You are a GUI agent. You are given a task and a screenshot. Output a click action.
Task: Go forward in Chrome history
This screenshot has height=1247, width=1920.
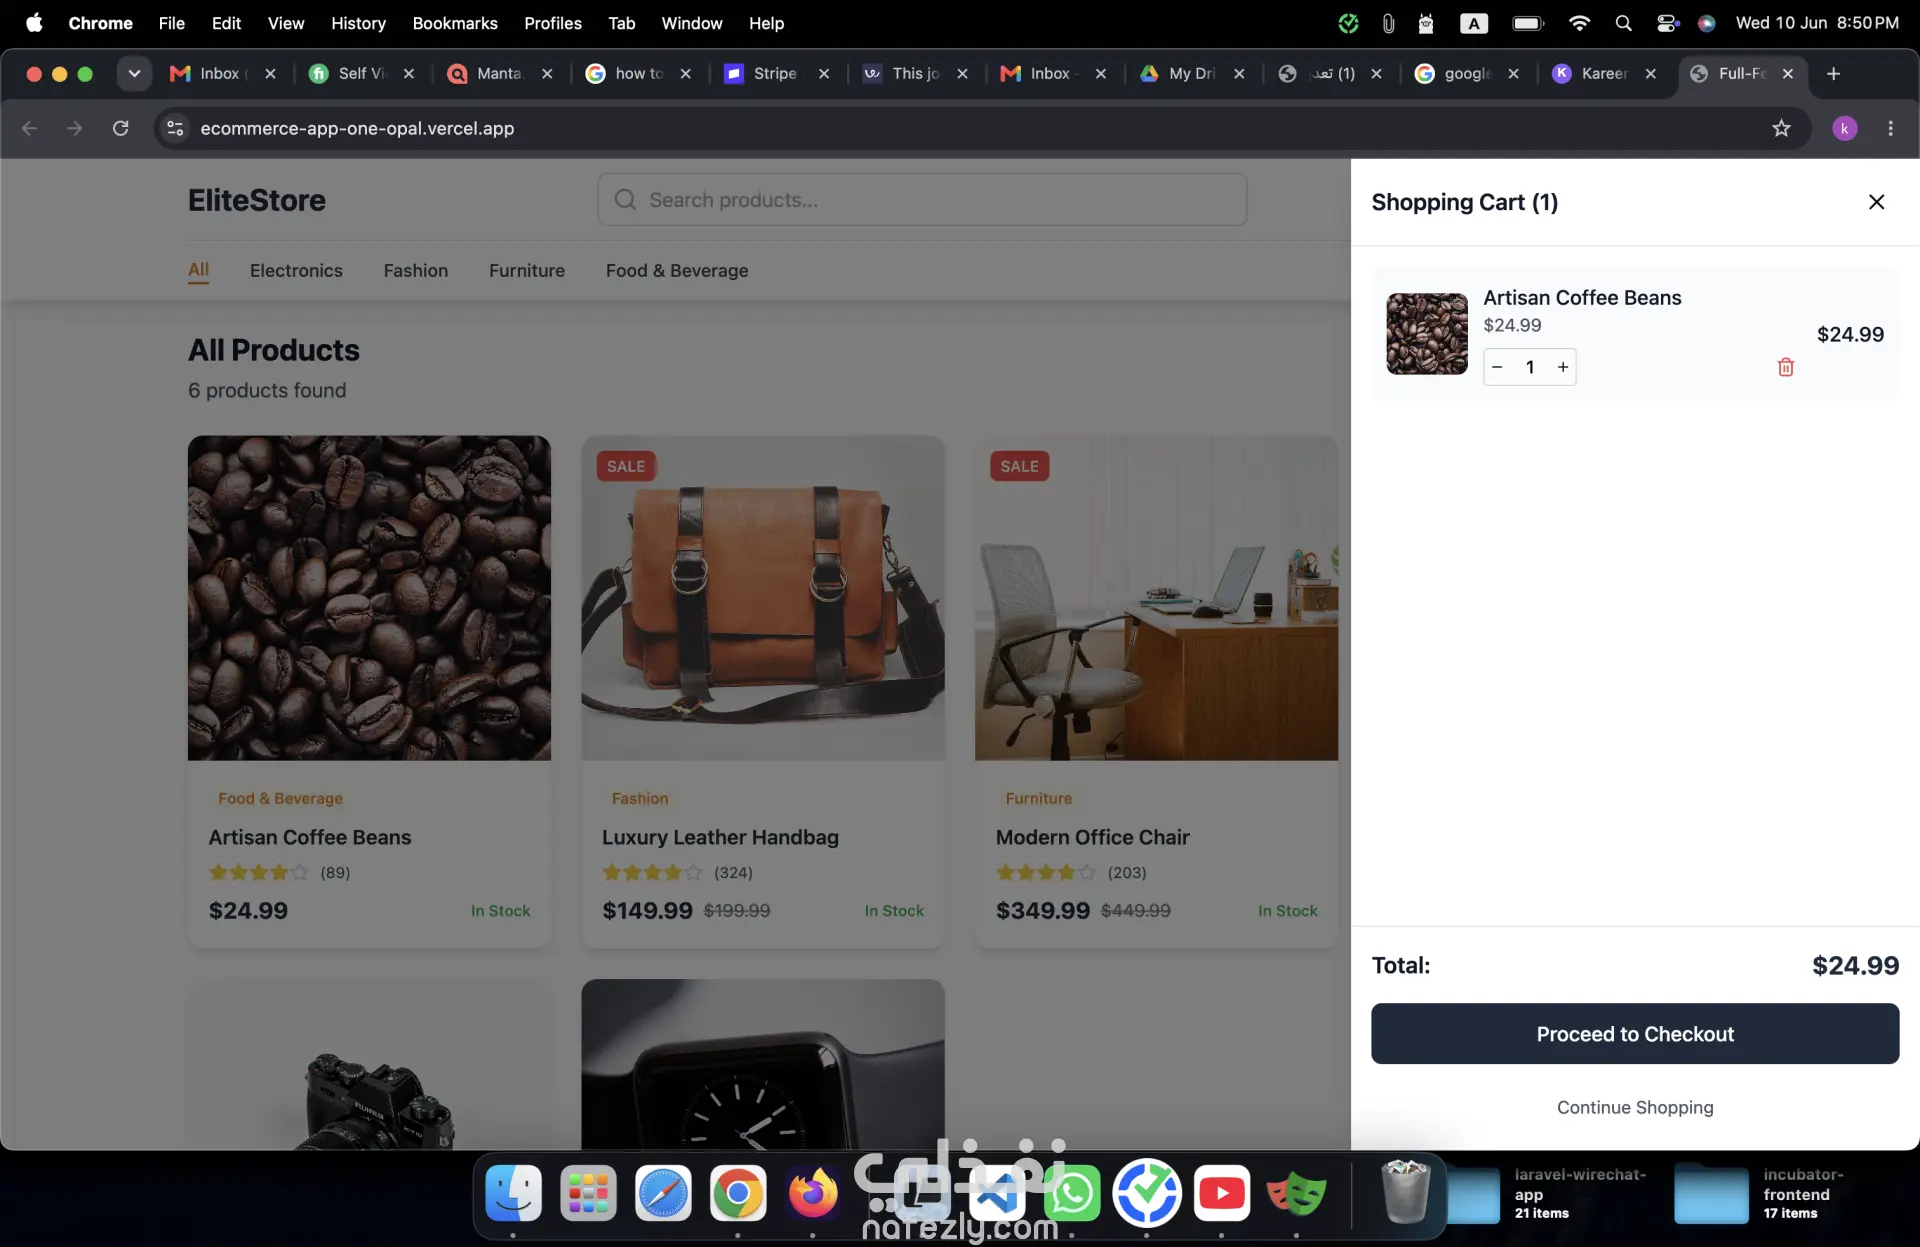[75, 128]
